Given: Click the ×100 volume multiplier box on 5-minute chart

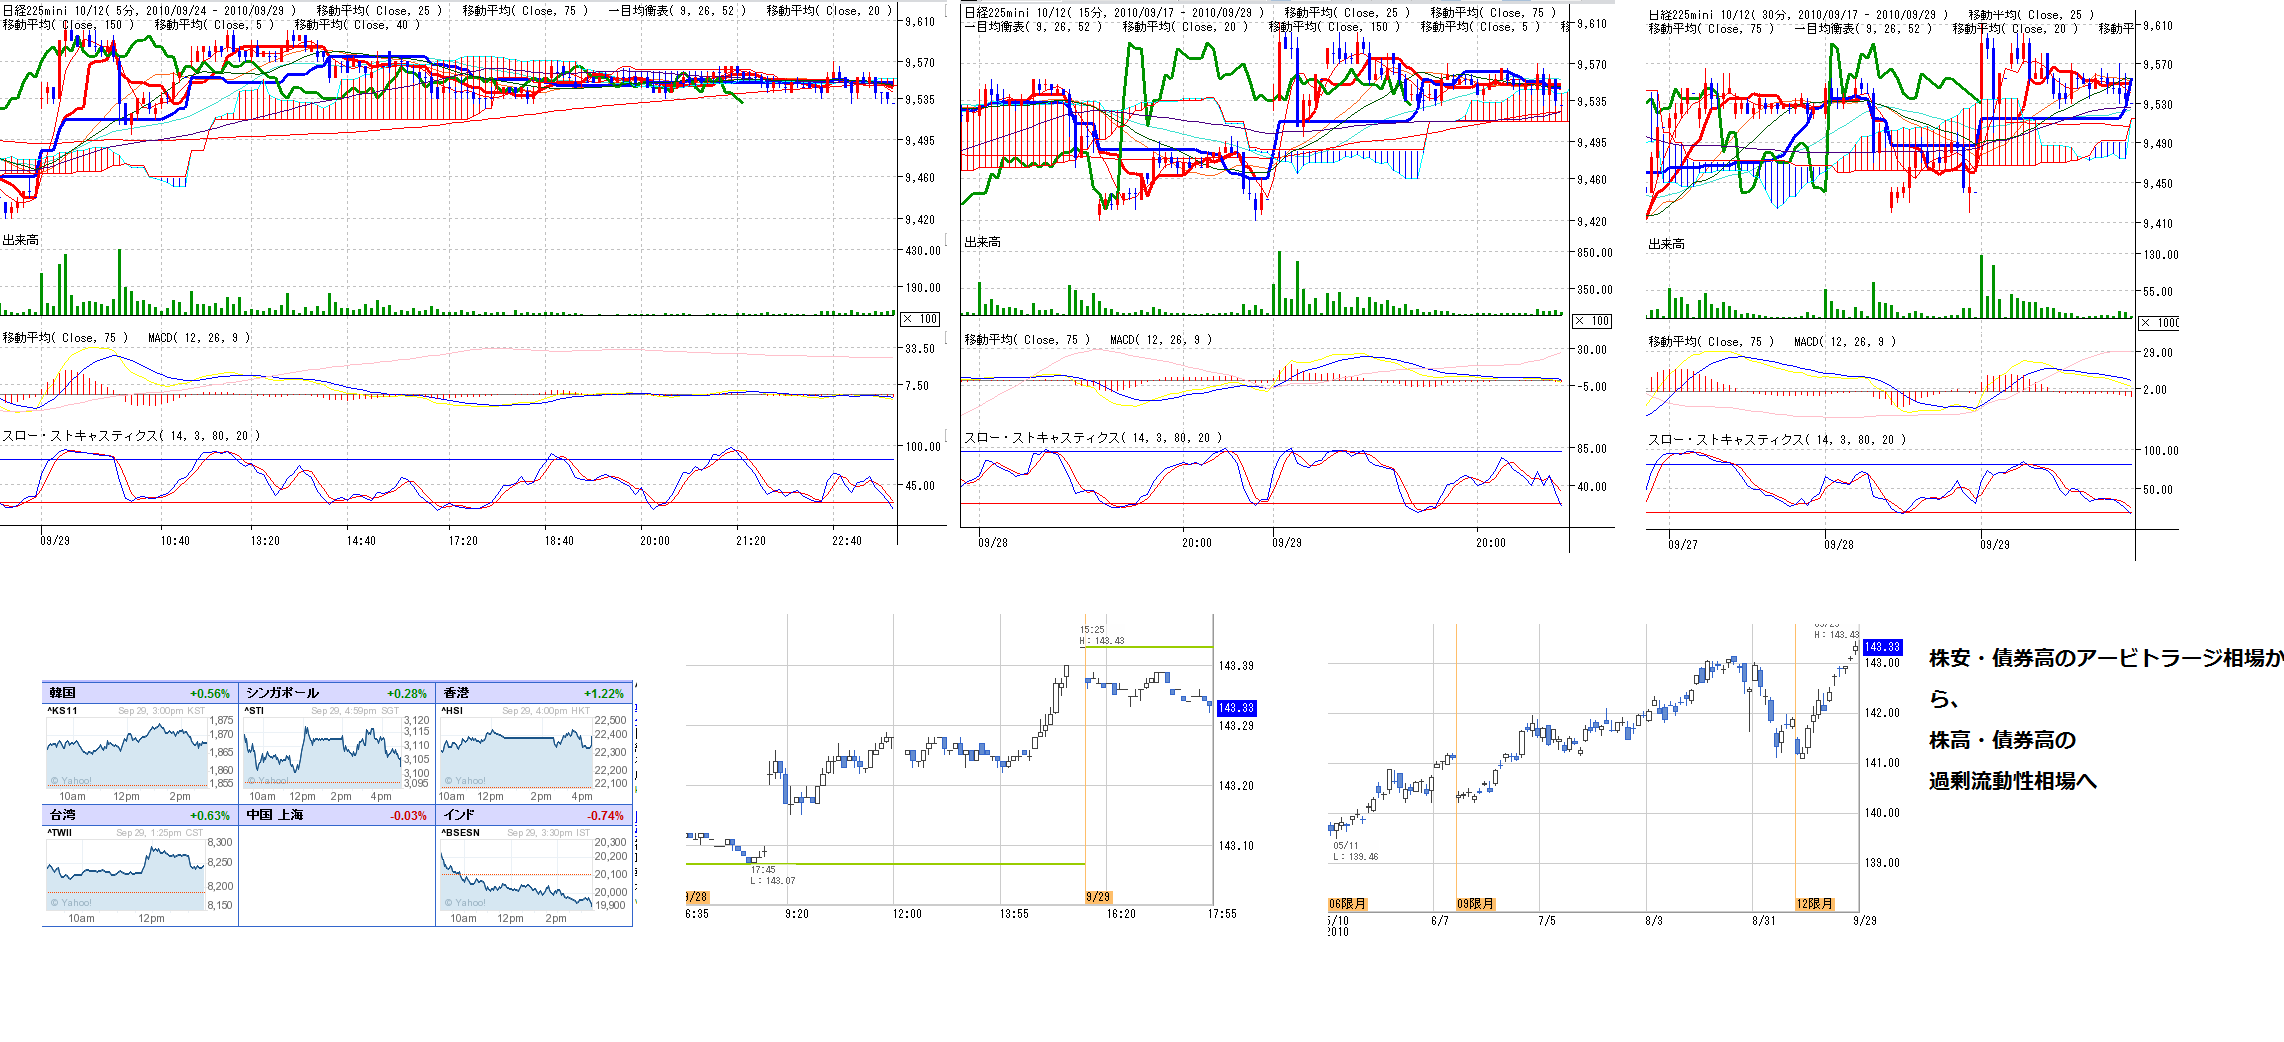Looking at the screenshot, I should 920,319.
